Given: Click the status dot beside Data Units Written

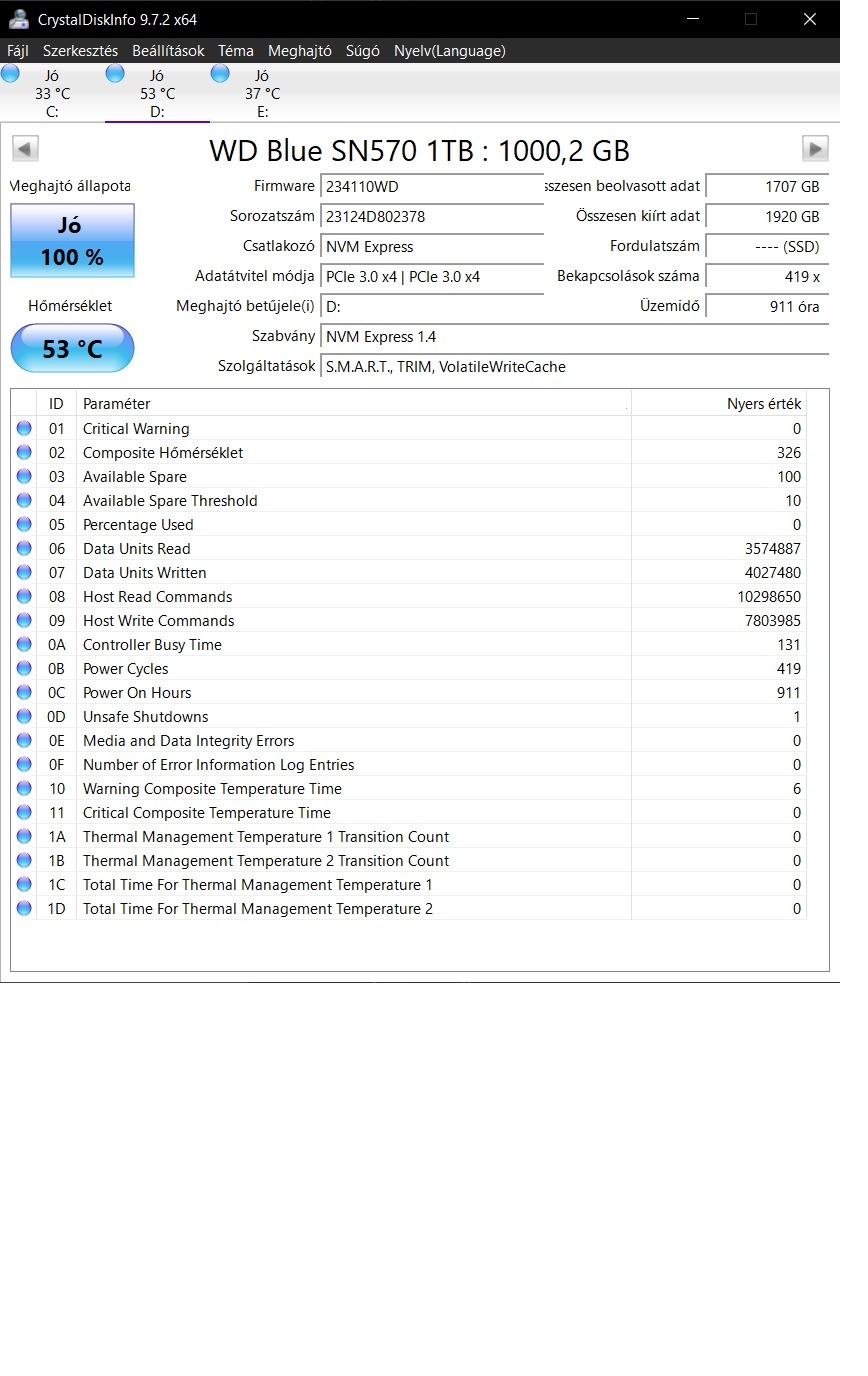Looking at the screenshot, I should (x=24, y=572).
